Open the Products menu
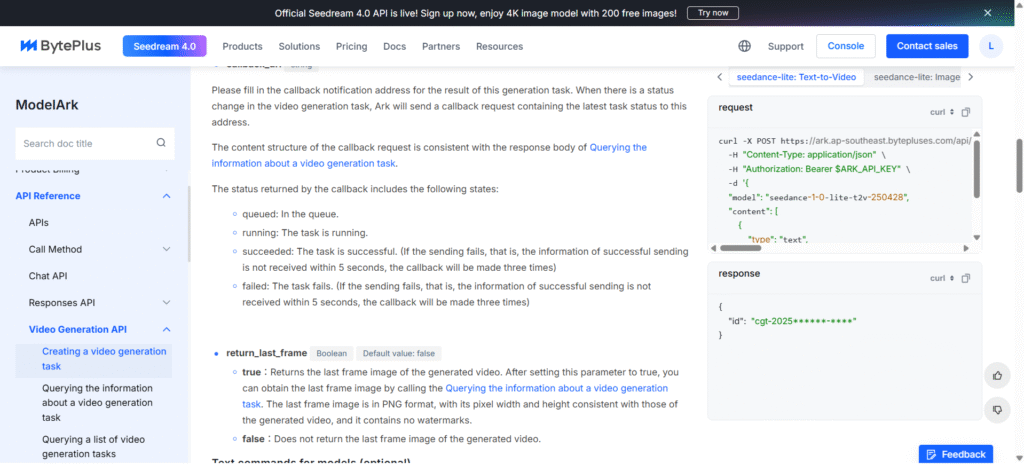 click(x=242, y=46)
